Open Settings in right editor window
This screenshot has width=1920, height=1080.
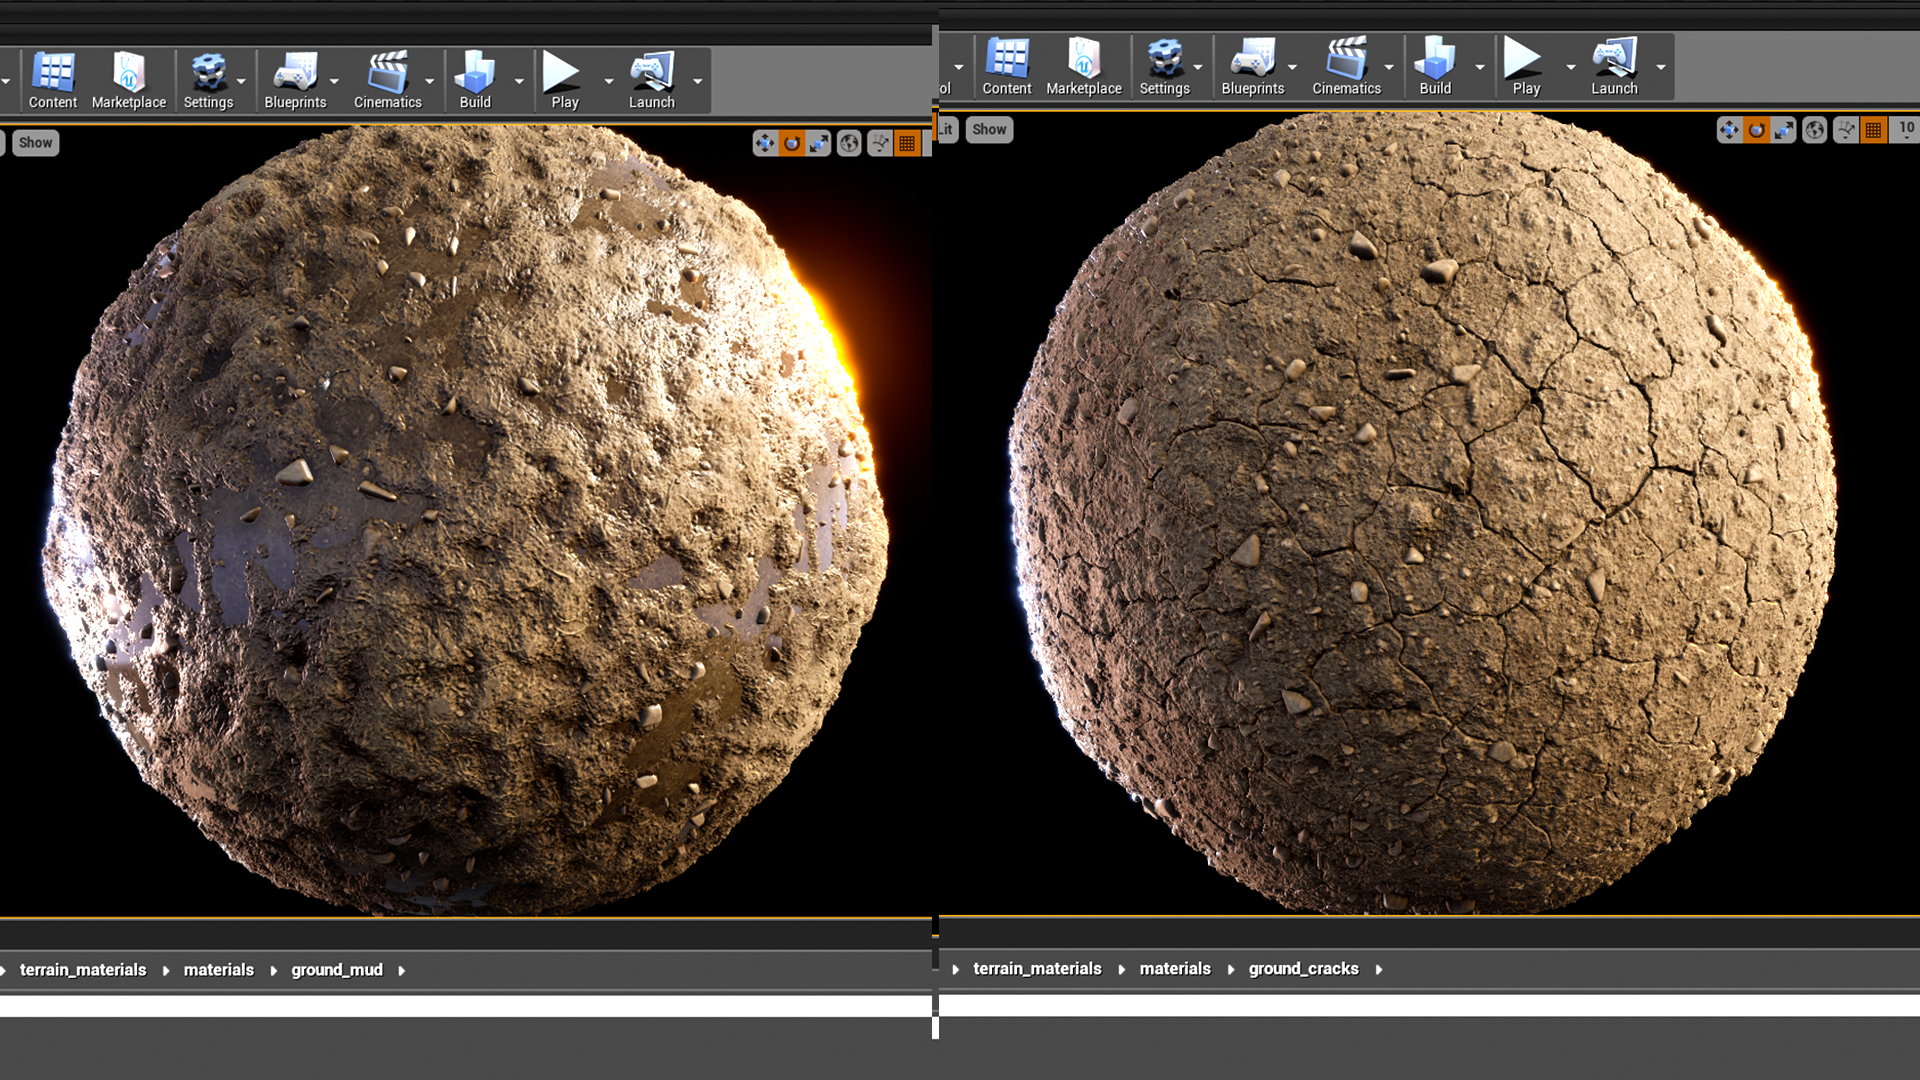[1165, 66]
